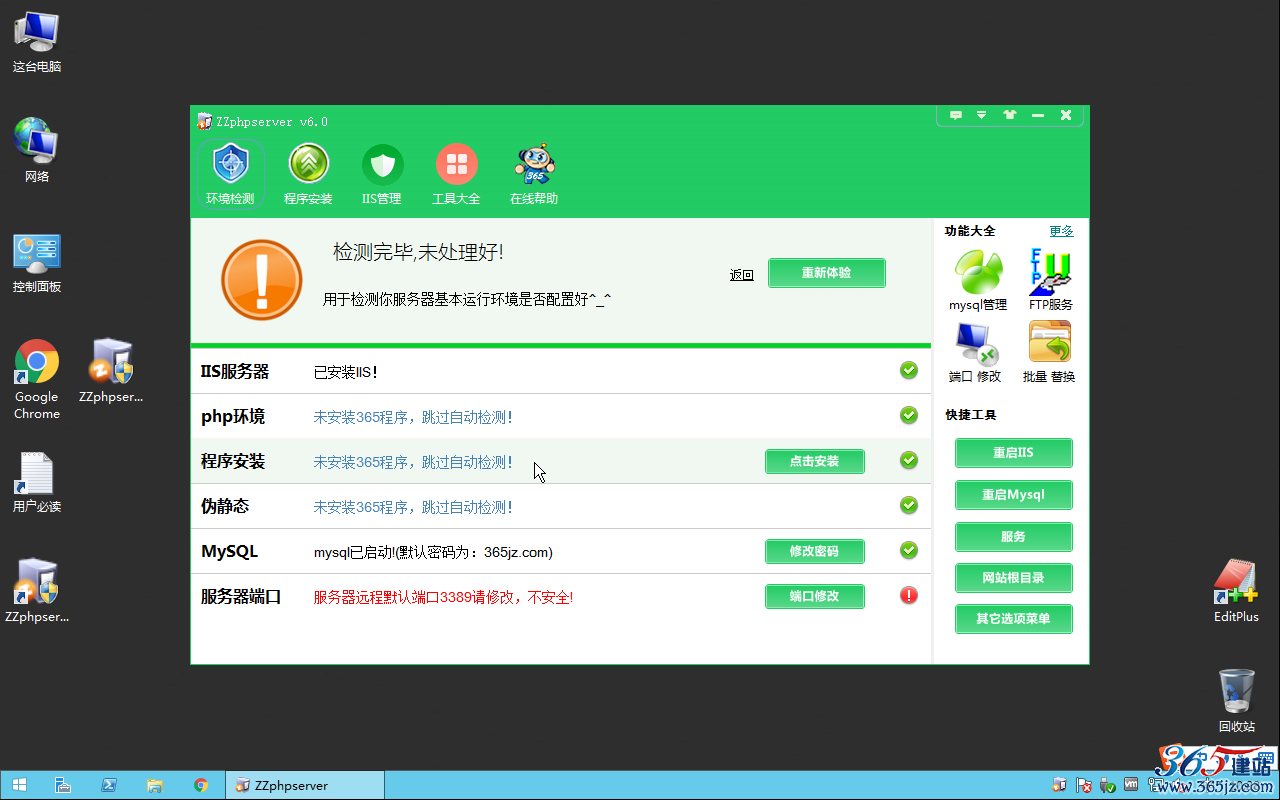Open File Explorer from the taskbar

(155, 785)
